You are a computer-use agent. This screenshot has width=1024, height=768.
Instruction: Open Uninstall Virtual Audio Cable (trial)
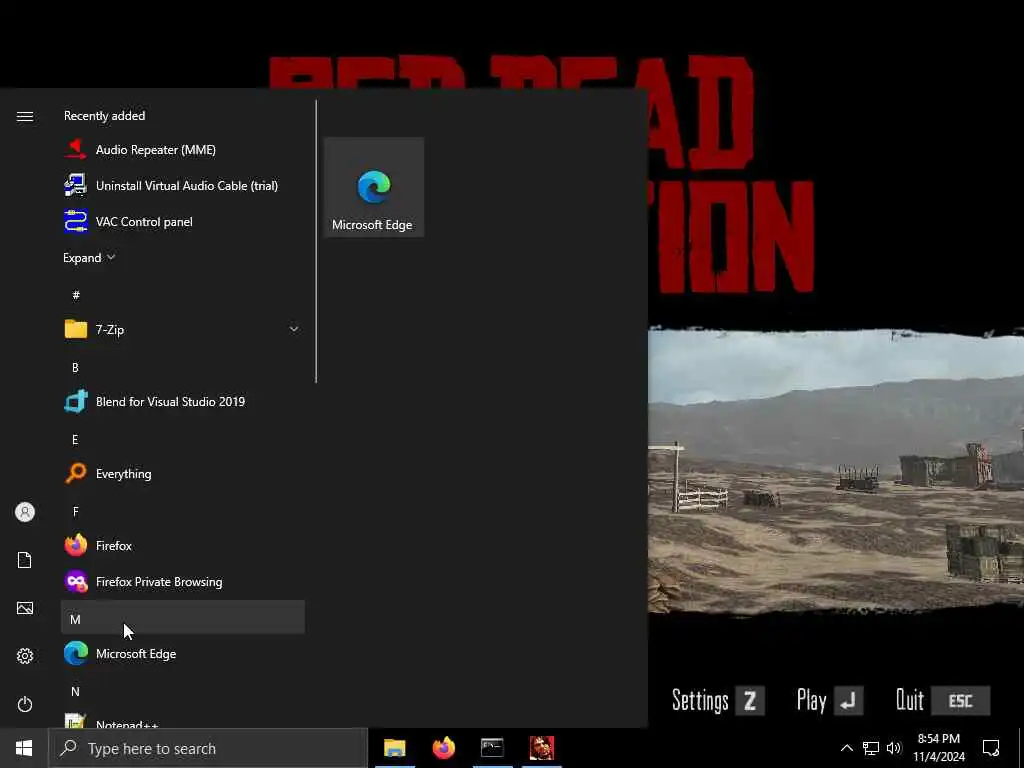pos(183,185)
